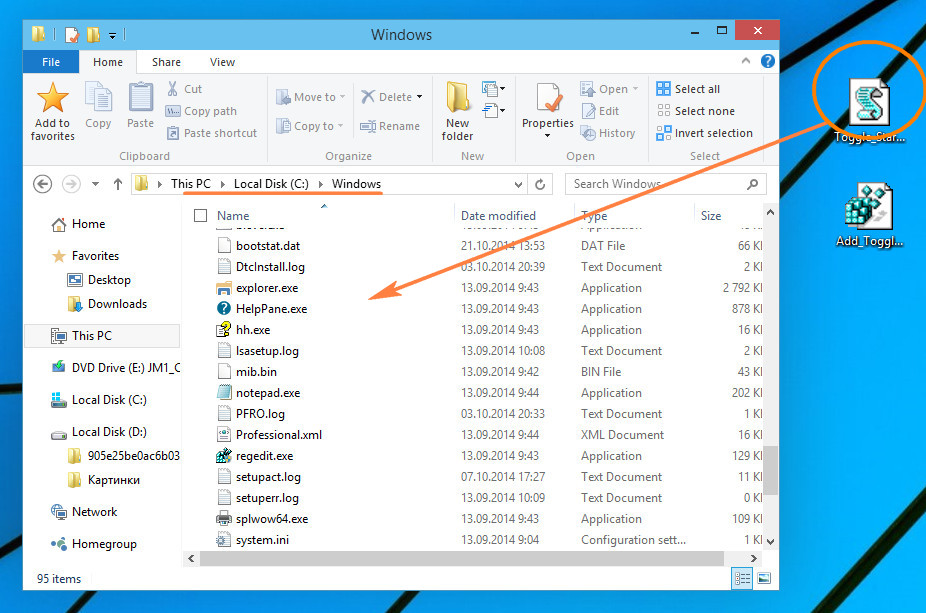This screenshot has height=613, width=926.
Task: Switch to the Home ribbon tab
Action: click(x=108, y=62)
